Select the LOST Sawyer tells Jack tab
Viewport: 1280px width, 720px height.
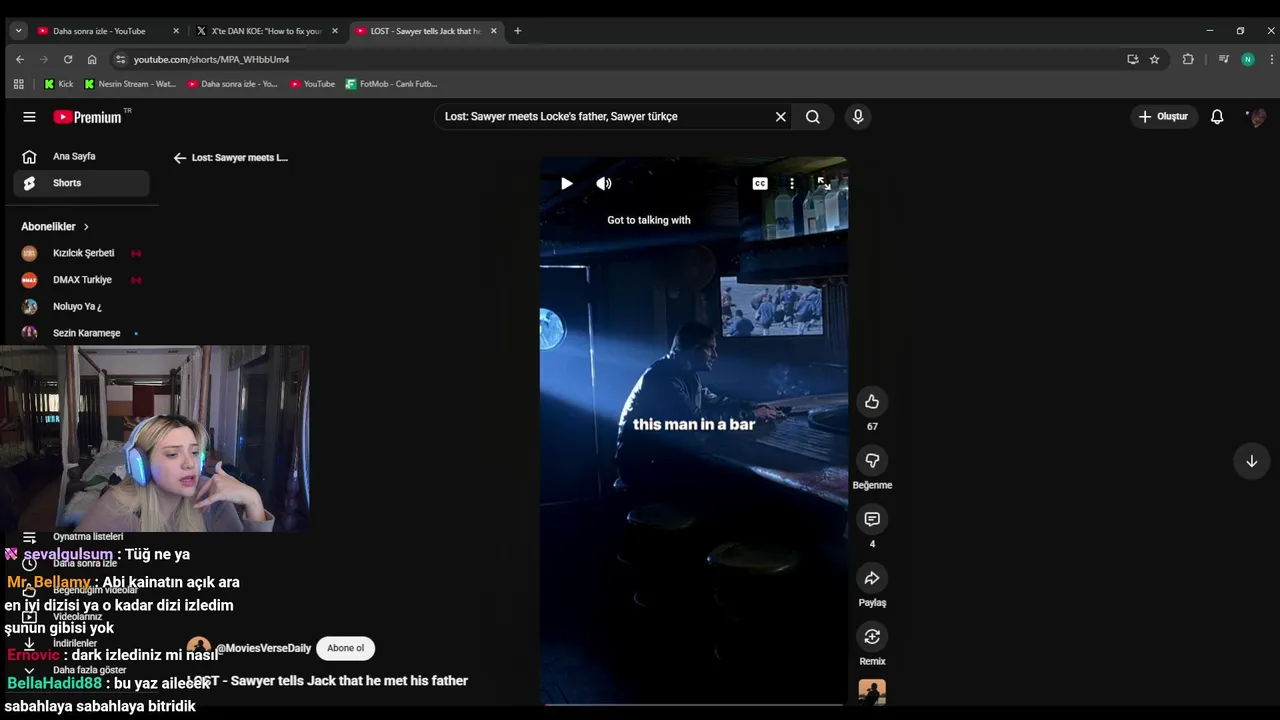pos(425,31)
